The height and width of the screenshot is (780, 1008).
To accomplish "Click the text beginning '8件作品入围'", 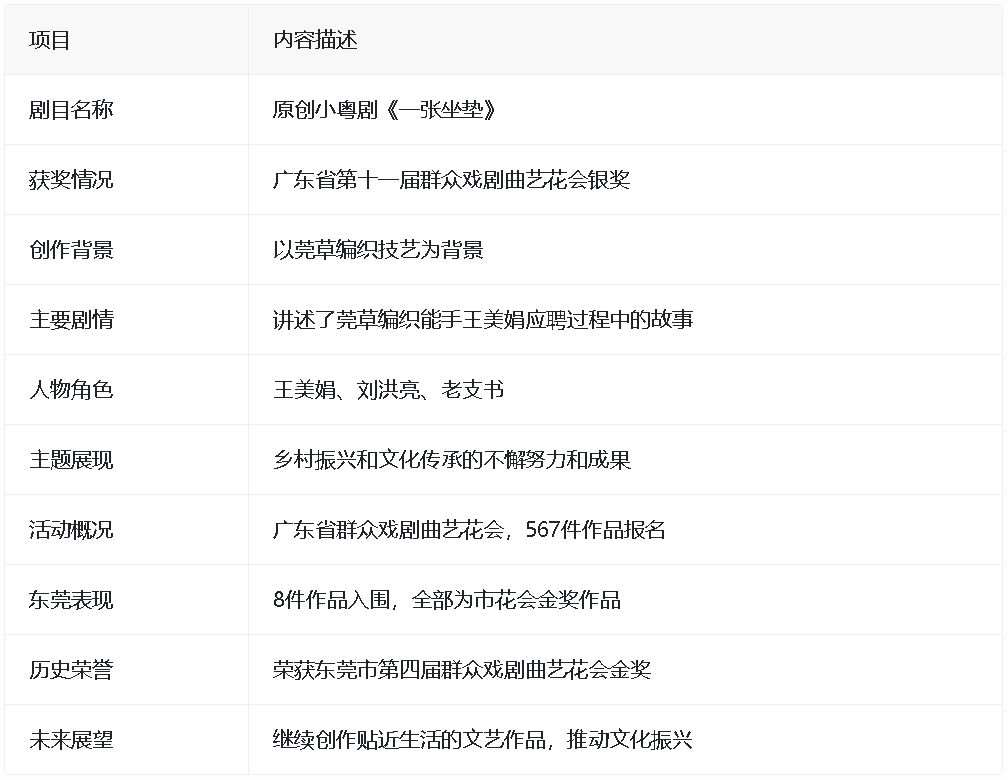I will (x=446, y=600).
